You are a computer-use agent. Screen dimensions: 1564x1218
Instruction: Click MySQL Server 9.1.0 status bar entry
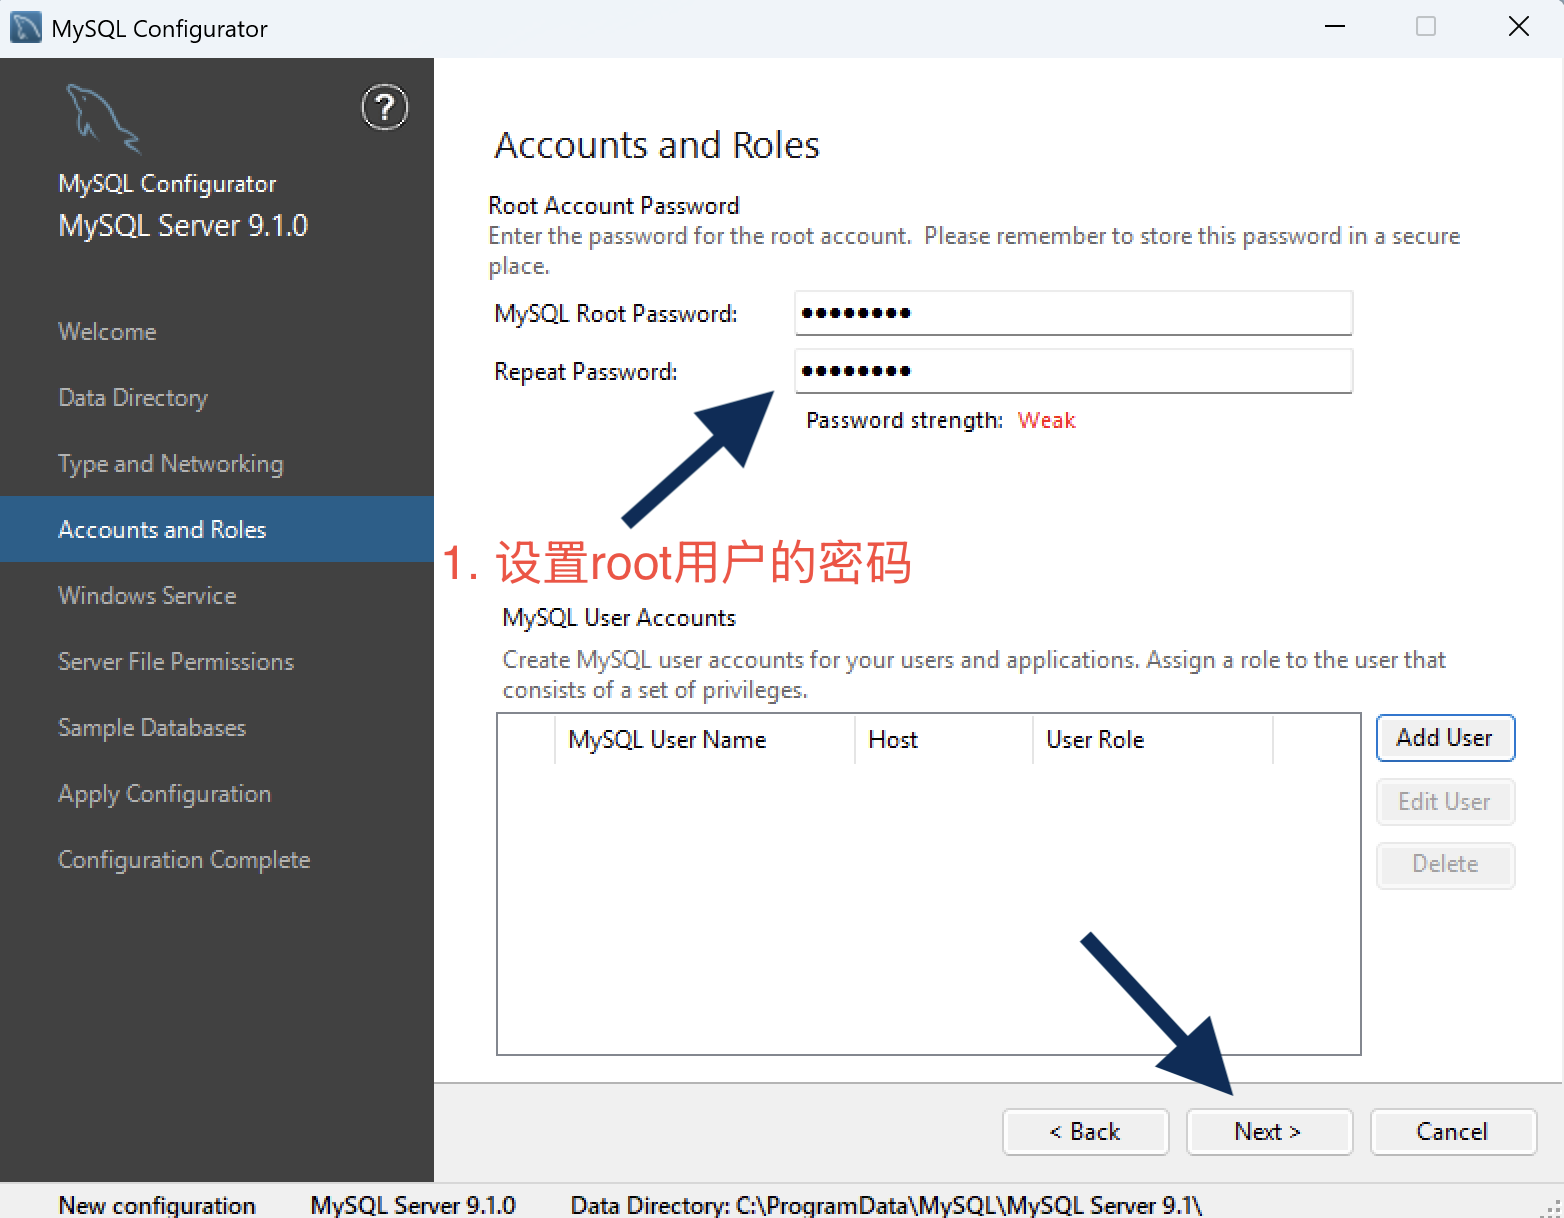413,1205
